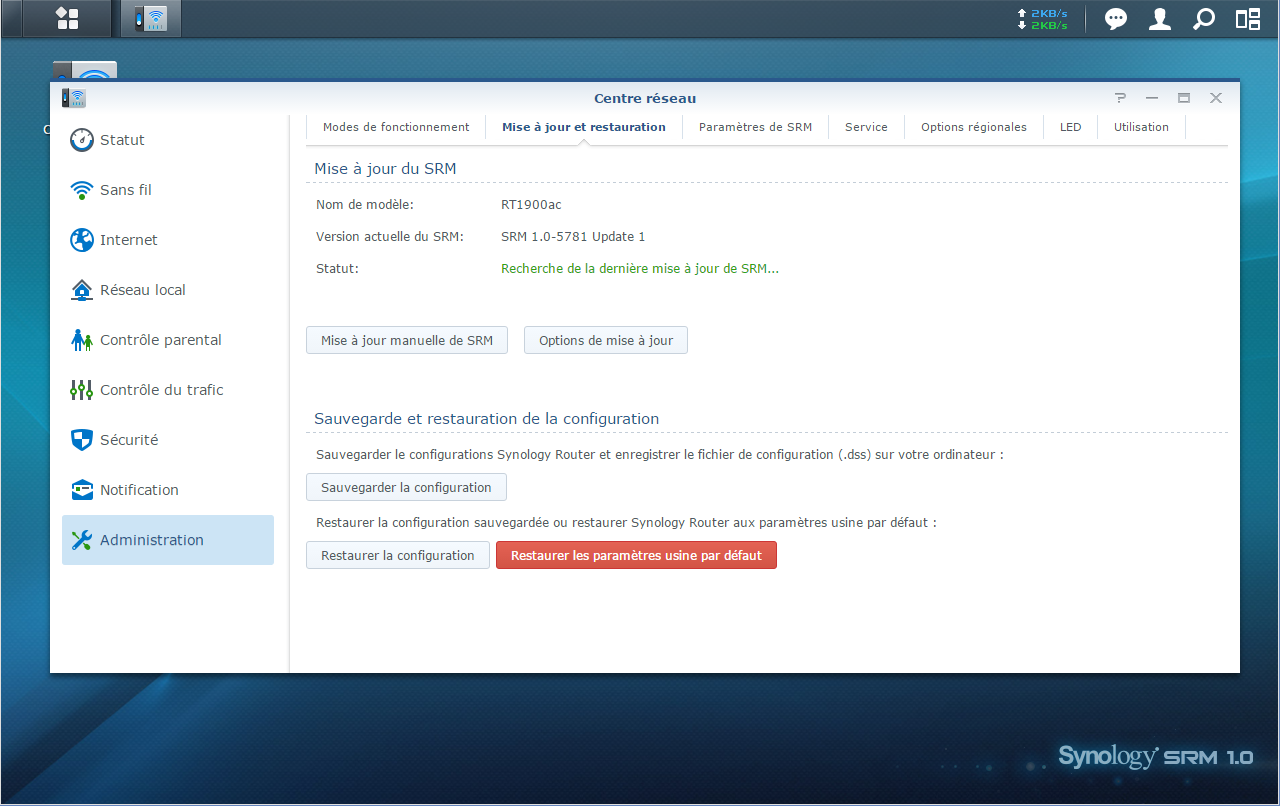Click the Sécurité shield icon
This screenshot has width=1280, height=806.
pos(82,440)
